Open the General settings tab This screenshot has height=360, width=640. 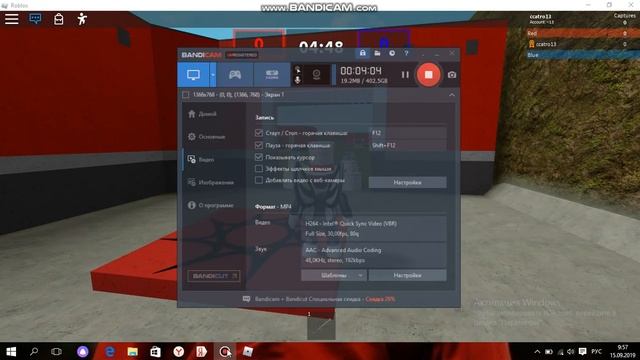tap(207, 137)
